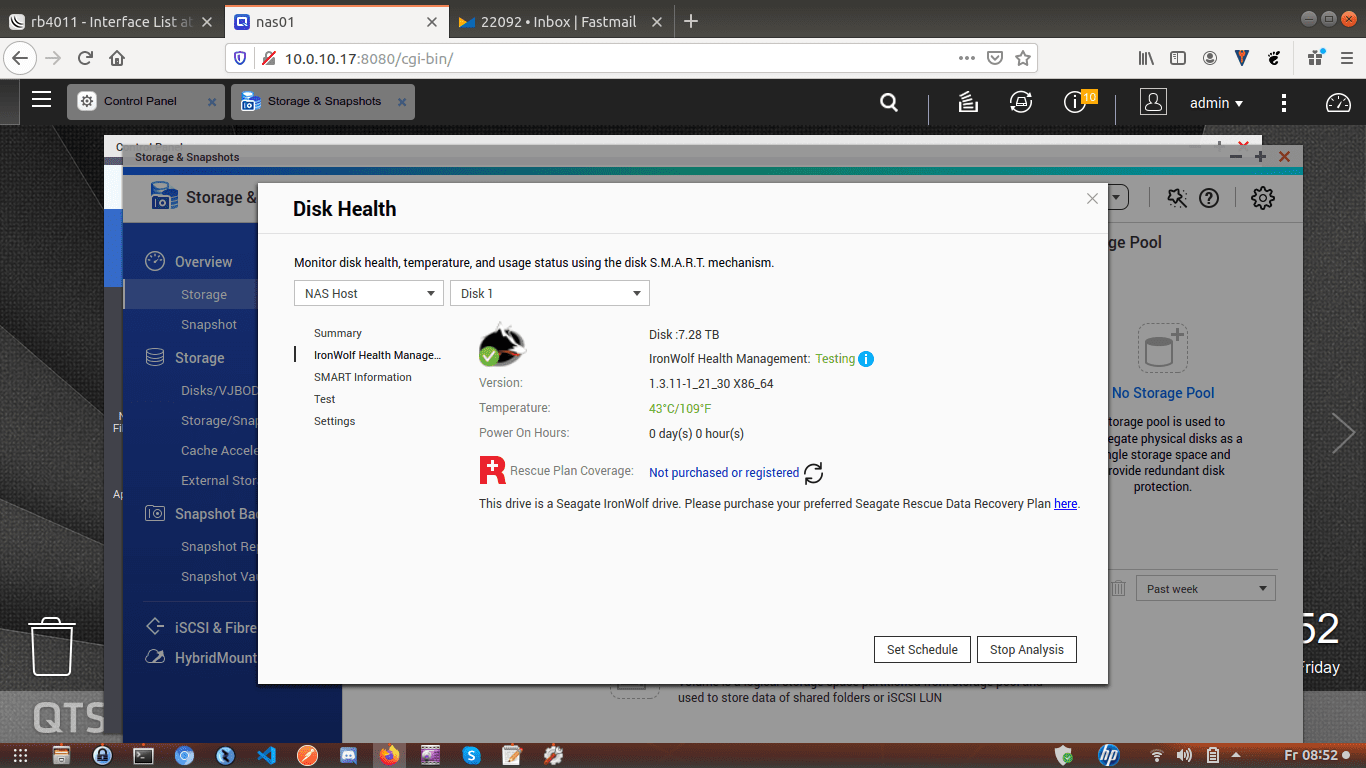The image size is (1366, 768).
Task: Follow the 'here' rescue plan link
Action: [1065, 504]
